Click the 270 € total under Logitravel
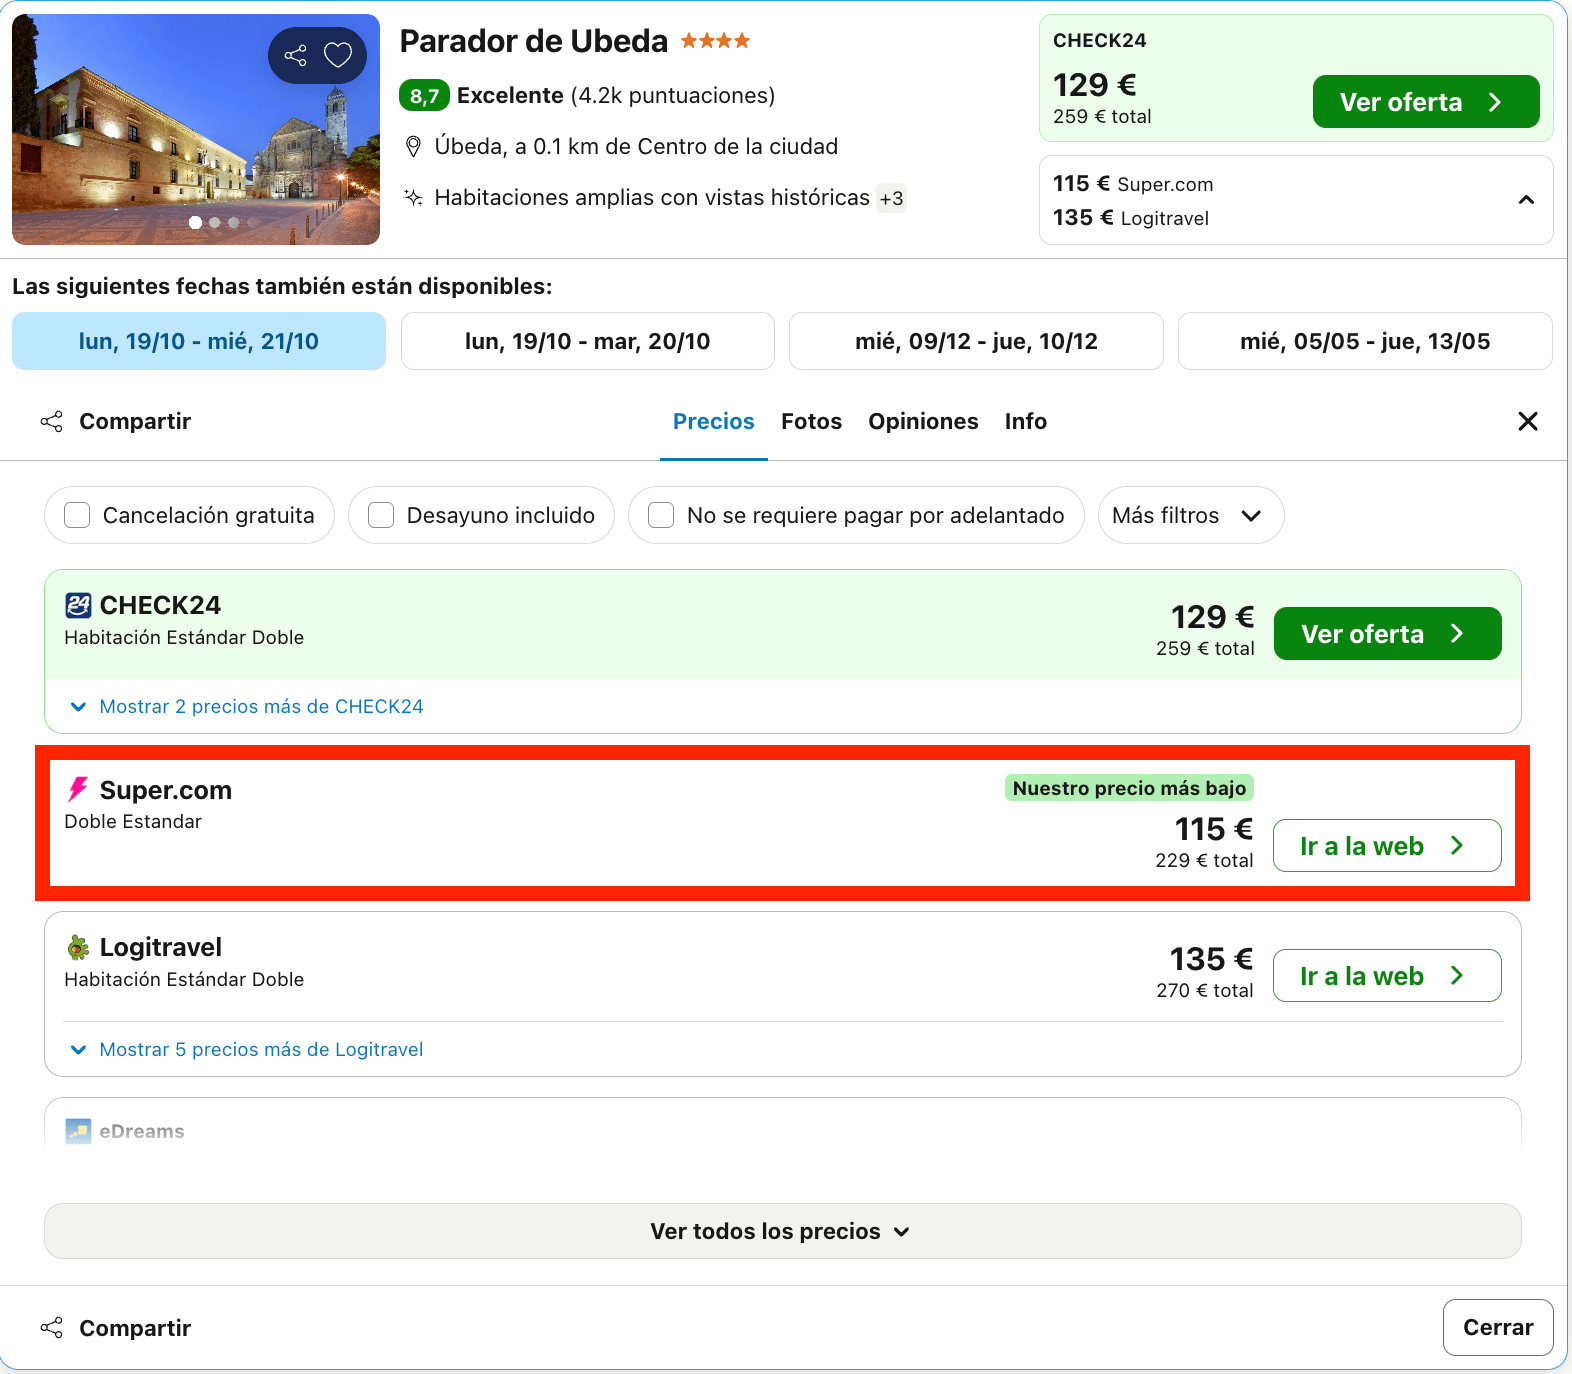Image resolution: width=1572 pixels, height=1374 pixels. click(1204, 990)
